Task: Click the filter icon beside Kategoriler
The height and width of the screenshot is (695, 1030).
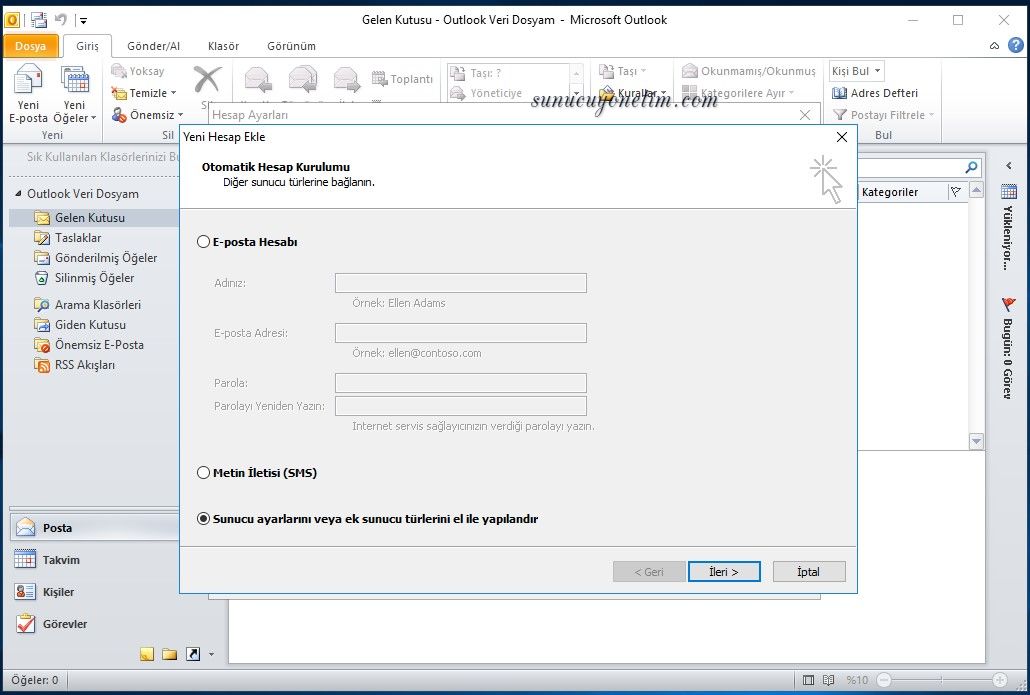Action: (x=956, y=192)
